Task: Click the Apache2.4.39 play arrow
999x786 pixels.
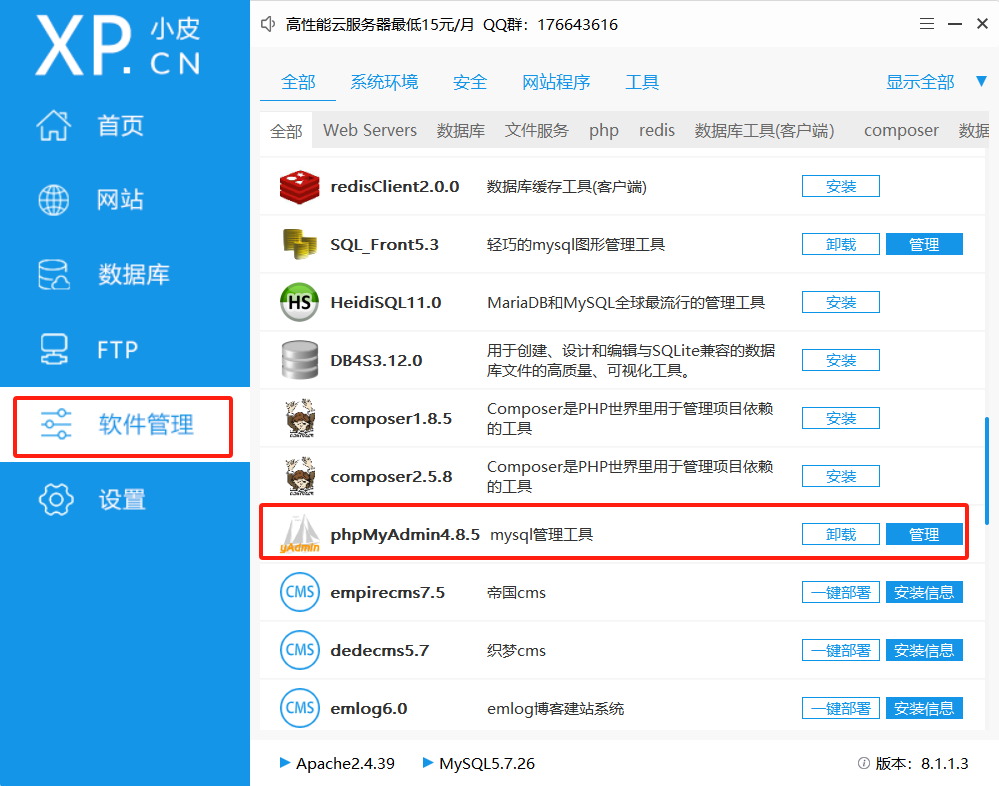Action: coord(285,762)
